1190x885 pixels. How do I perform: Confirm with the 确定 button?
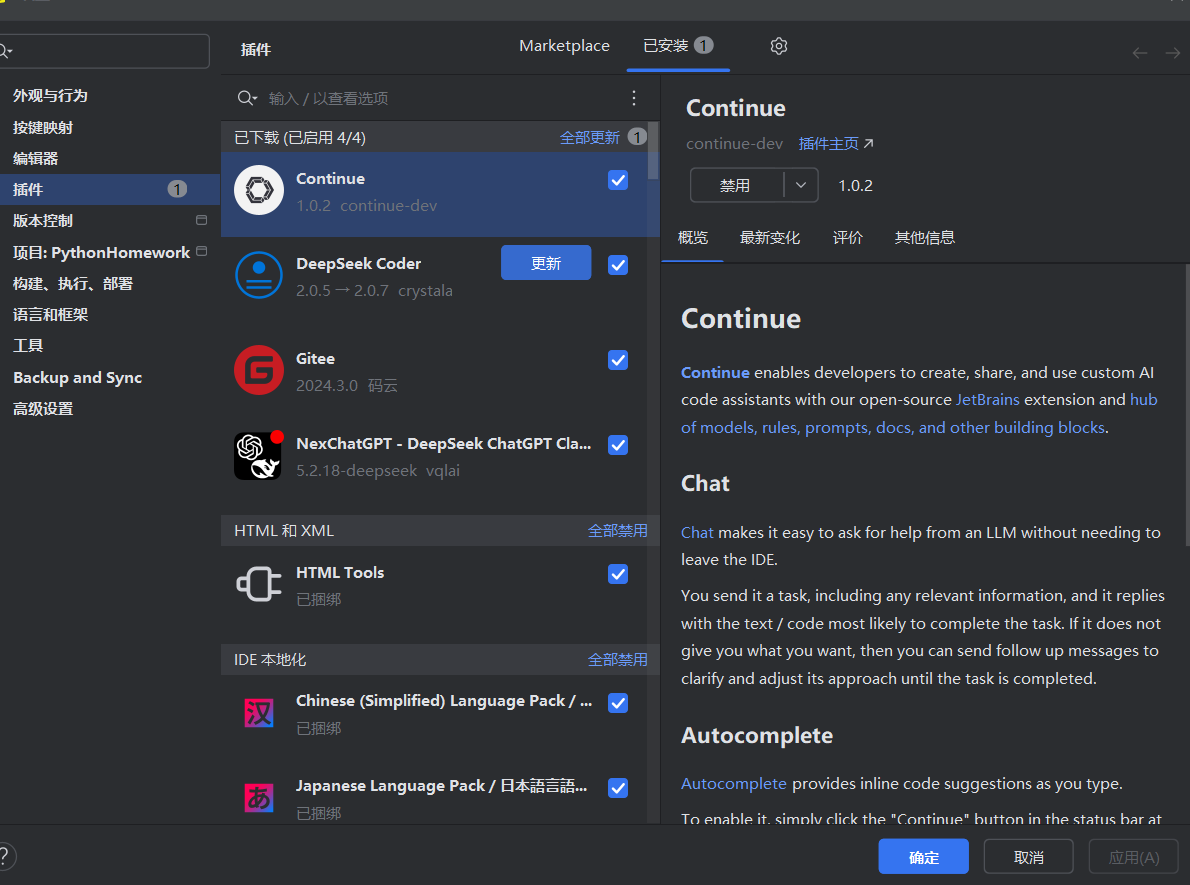pyautogui.click(x=923, y=856)
